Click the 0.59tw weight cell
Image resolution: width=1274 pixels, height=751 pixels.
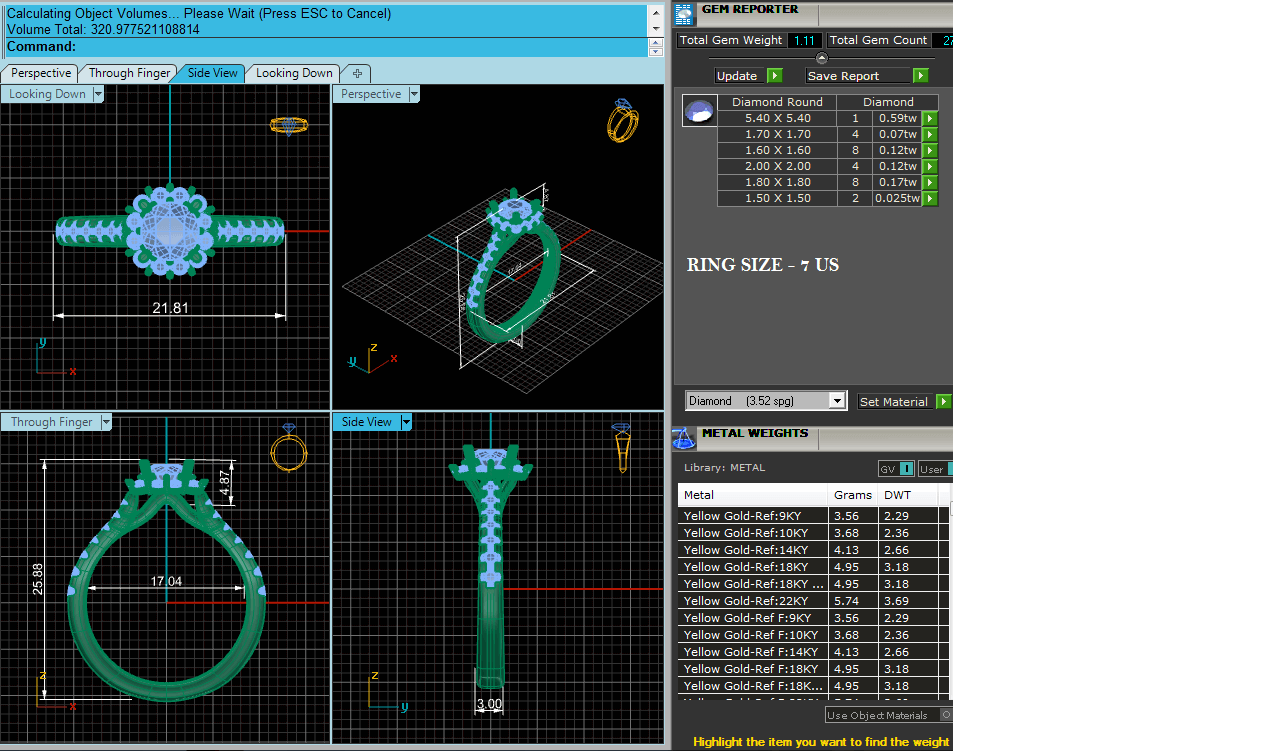tap(897, 118)
